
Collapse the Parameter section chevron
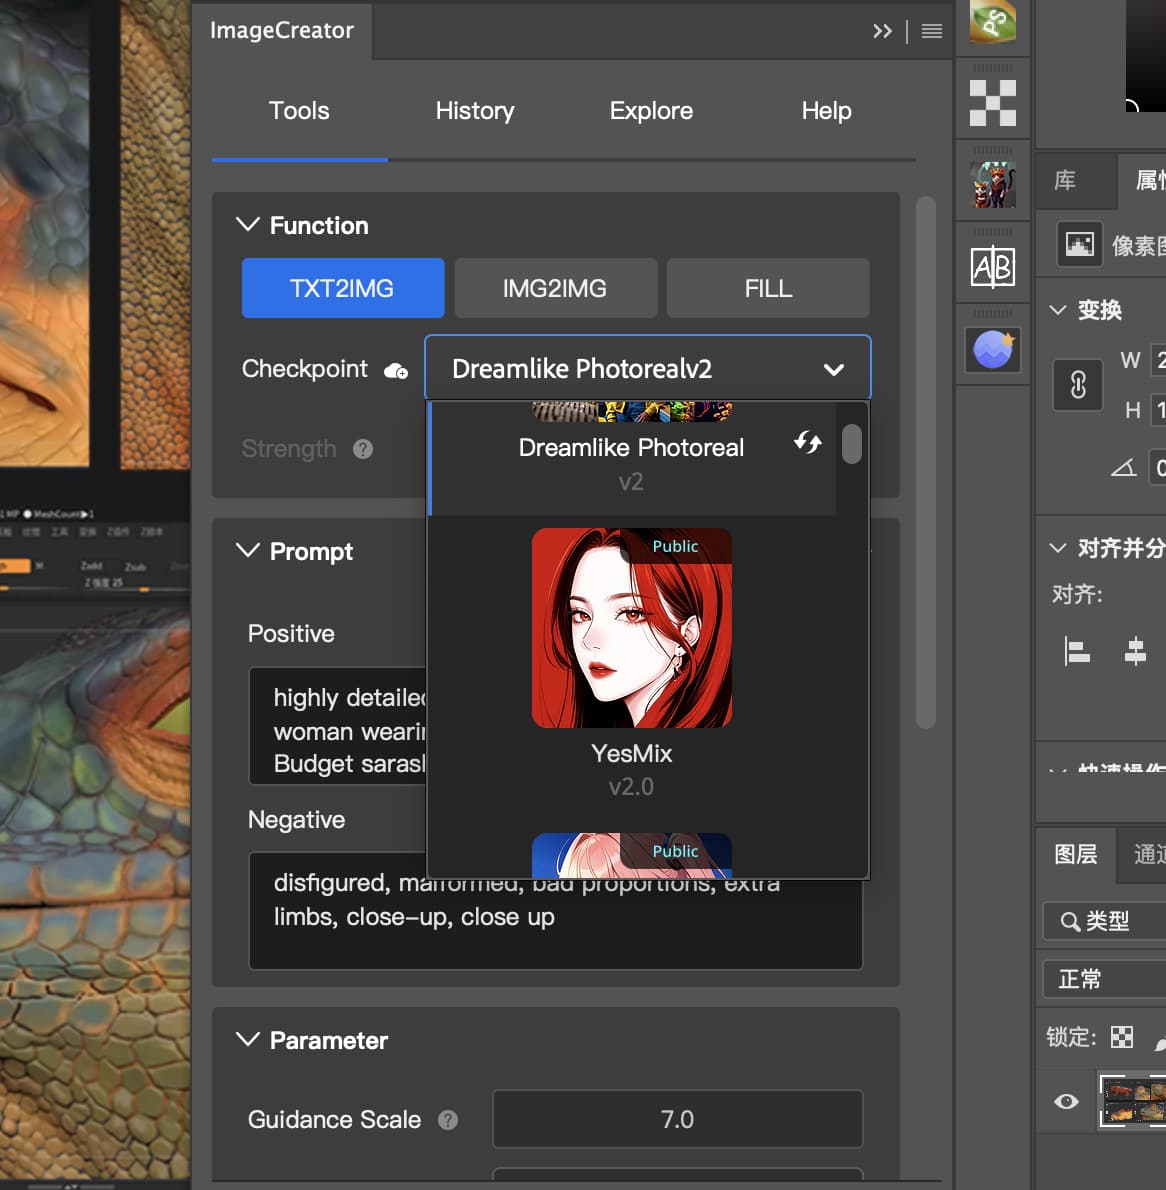(247, 1040)
